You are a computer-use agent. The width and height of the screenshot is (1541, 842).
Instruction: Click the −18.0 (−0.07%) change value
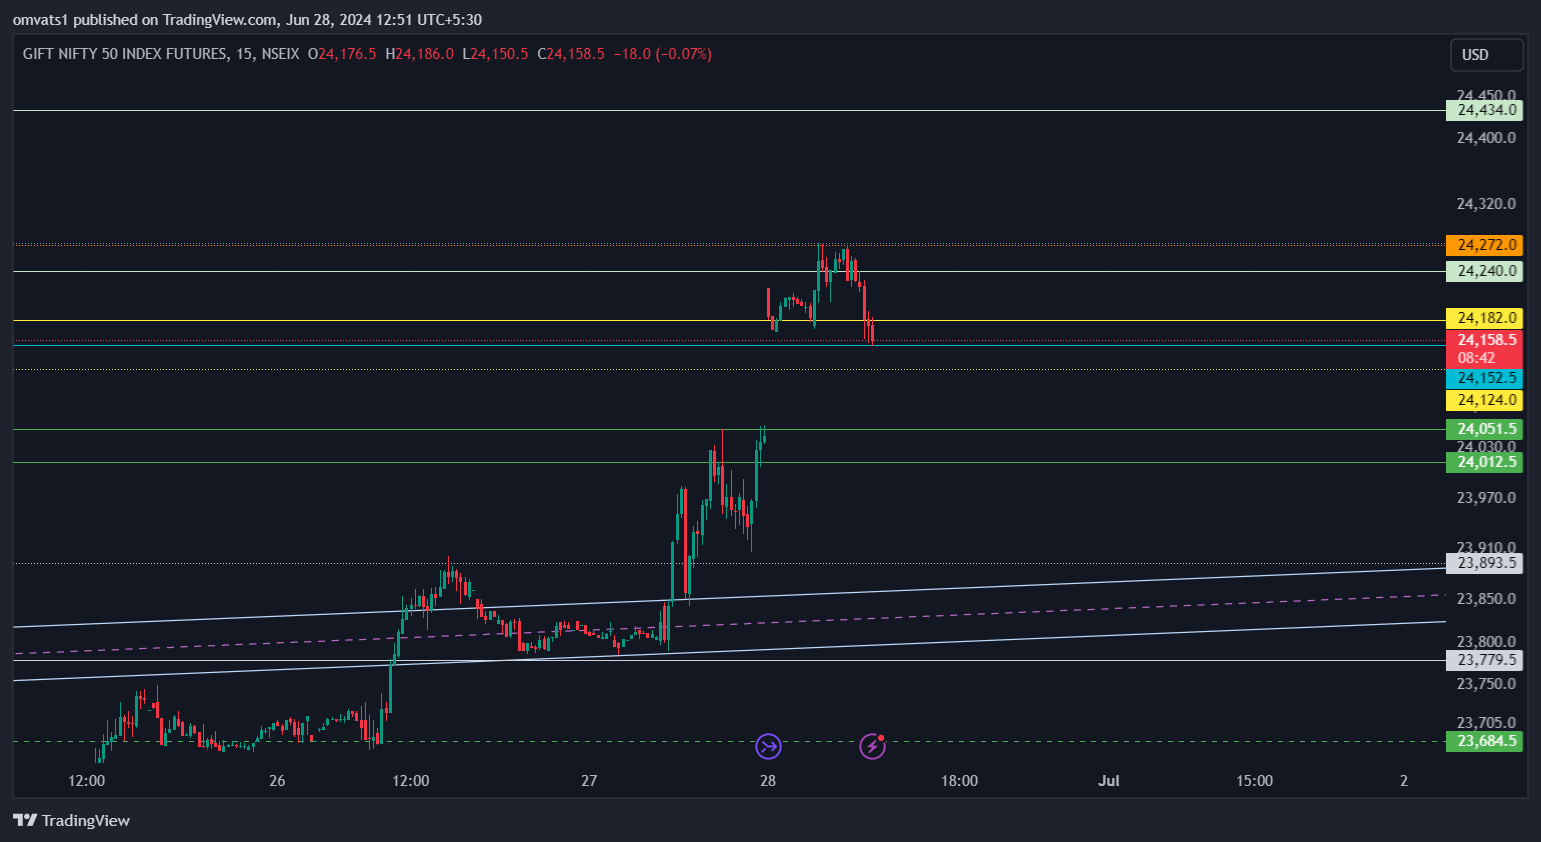[x=662, y=54]
